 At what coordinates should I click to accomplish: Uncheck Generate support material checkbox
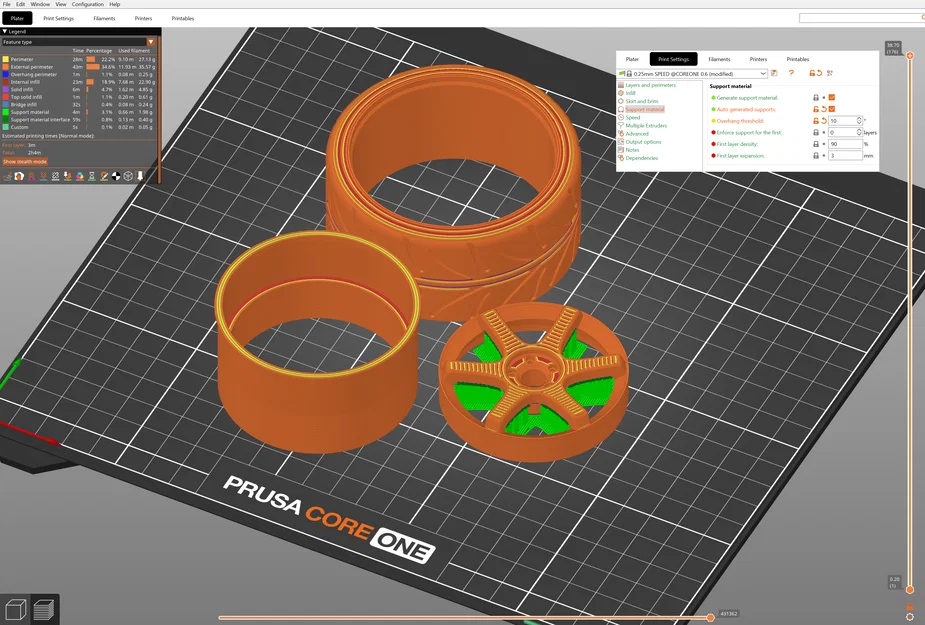click(x=832, y=97)
